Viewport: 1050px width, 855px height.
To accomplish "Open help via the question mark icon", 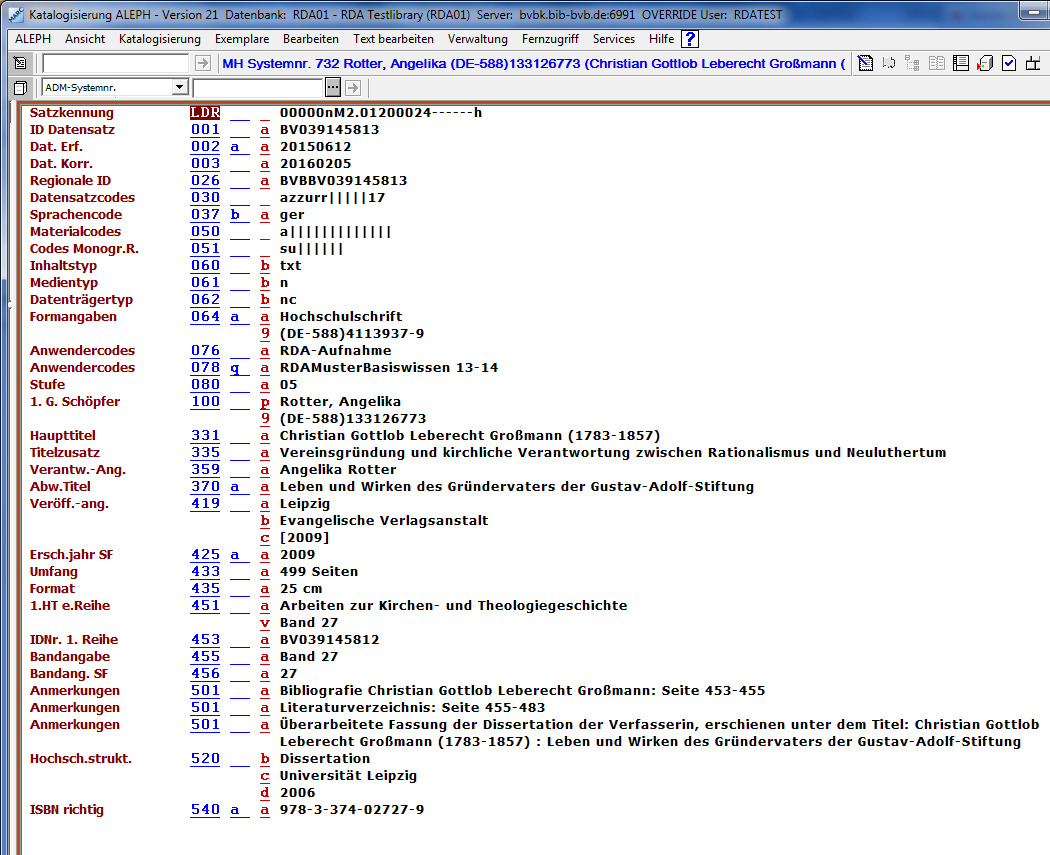I will tap(690, 39).
